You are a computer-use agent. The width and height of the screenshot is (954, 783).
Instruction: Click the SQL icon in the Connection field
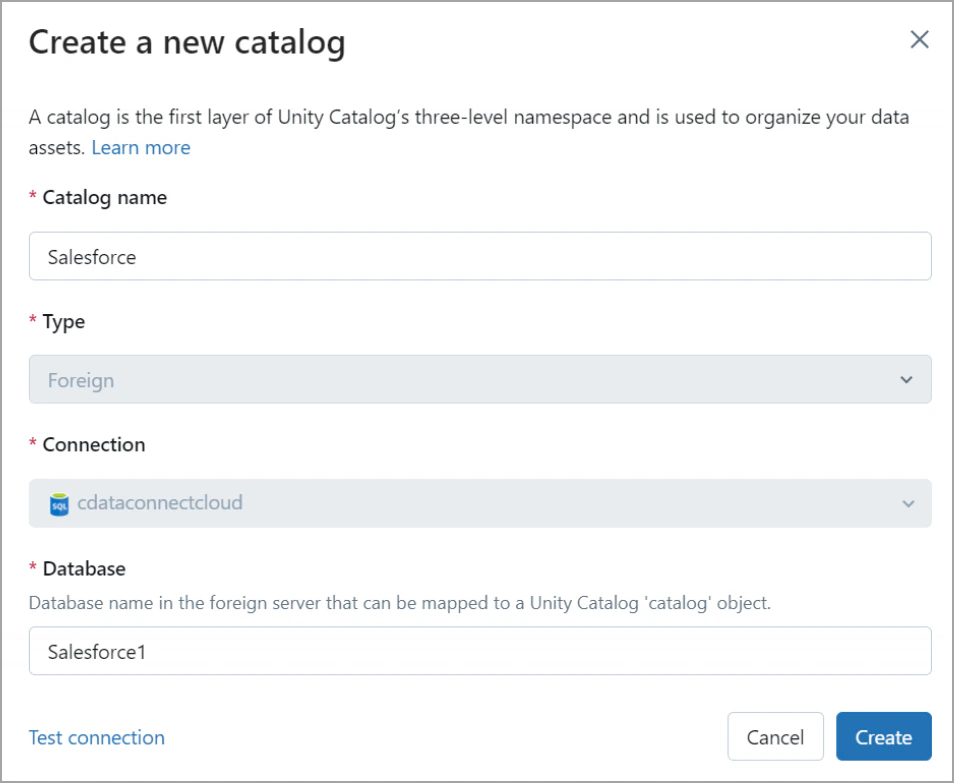tap(59, 504)
